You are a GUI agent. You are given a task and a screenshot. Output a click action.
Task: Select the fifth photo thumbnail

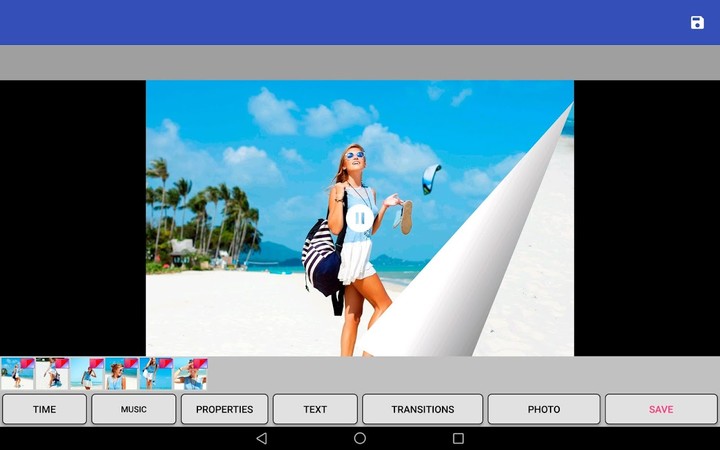(156, 374)
